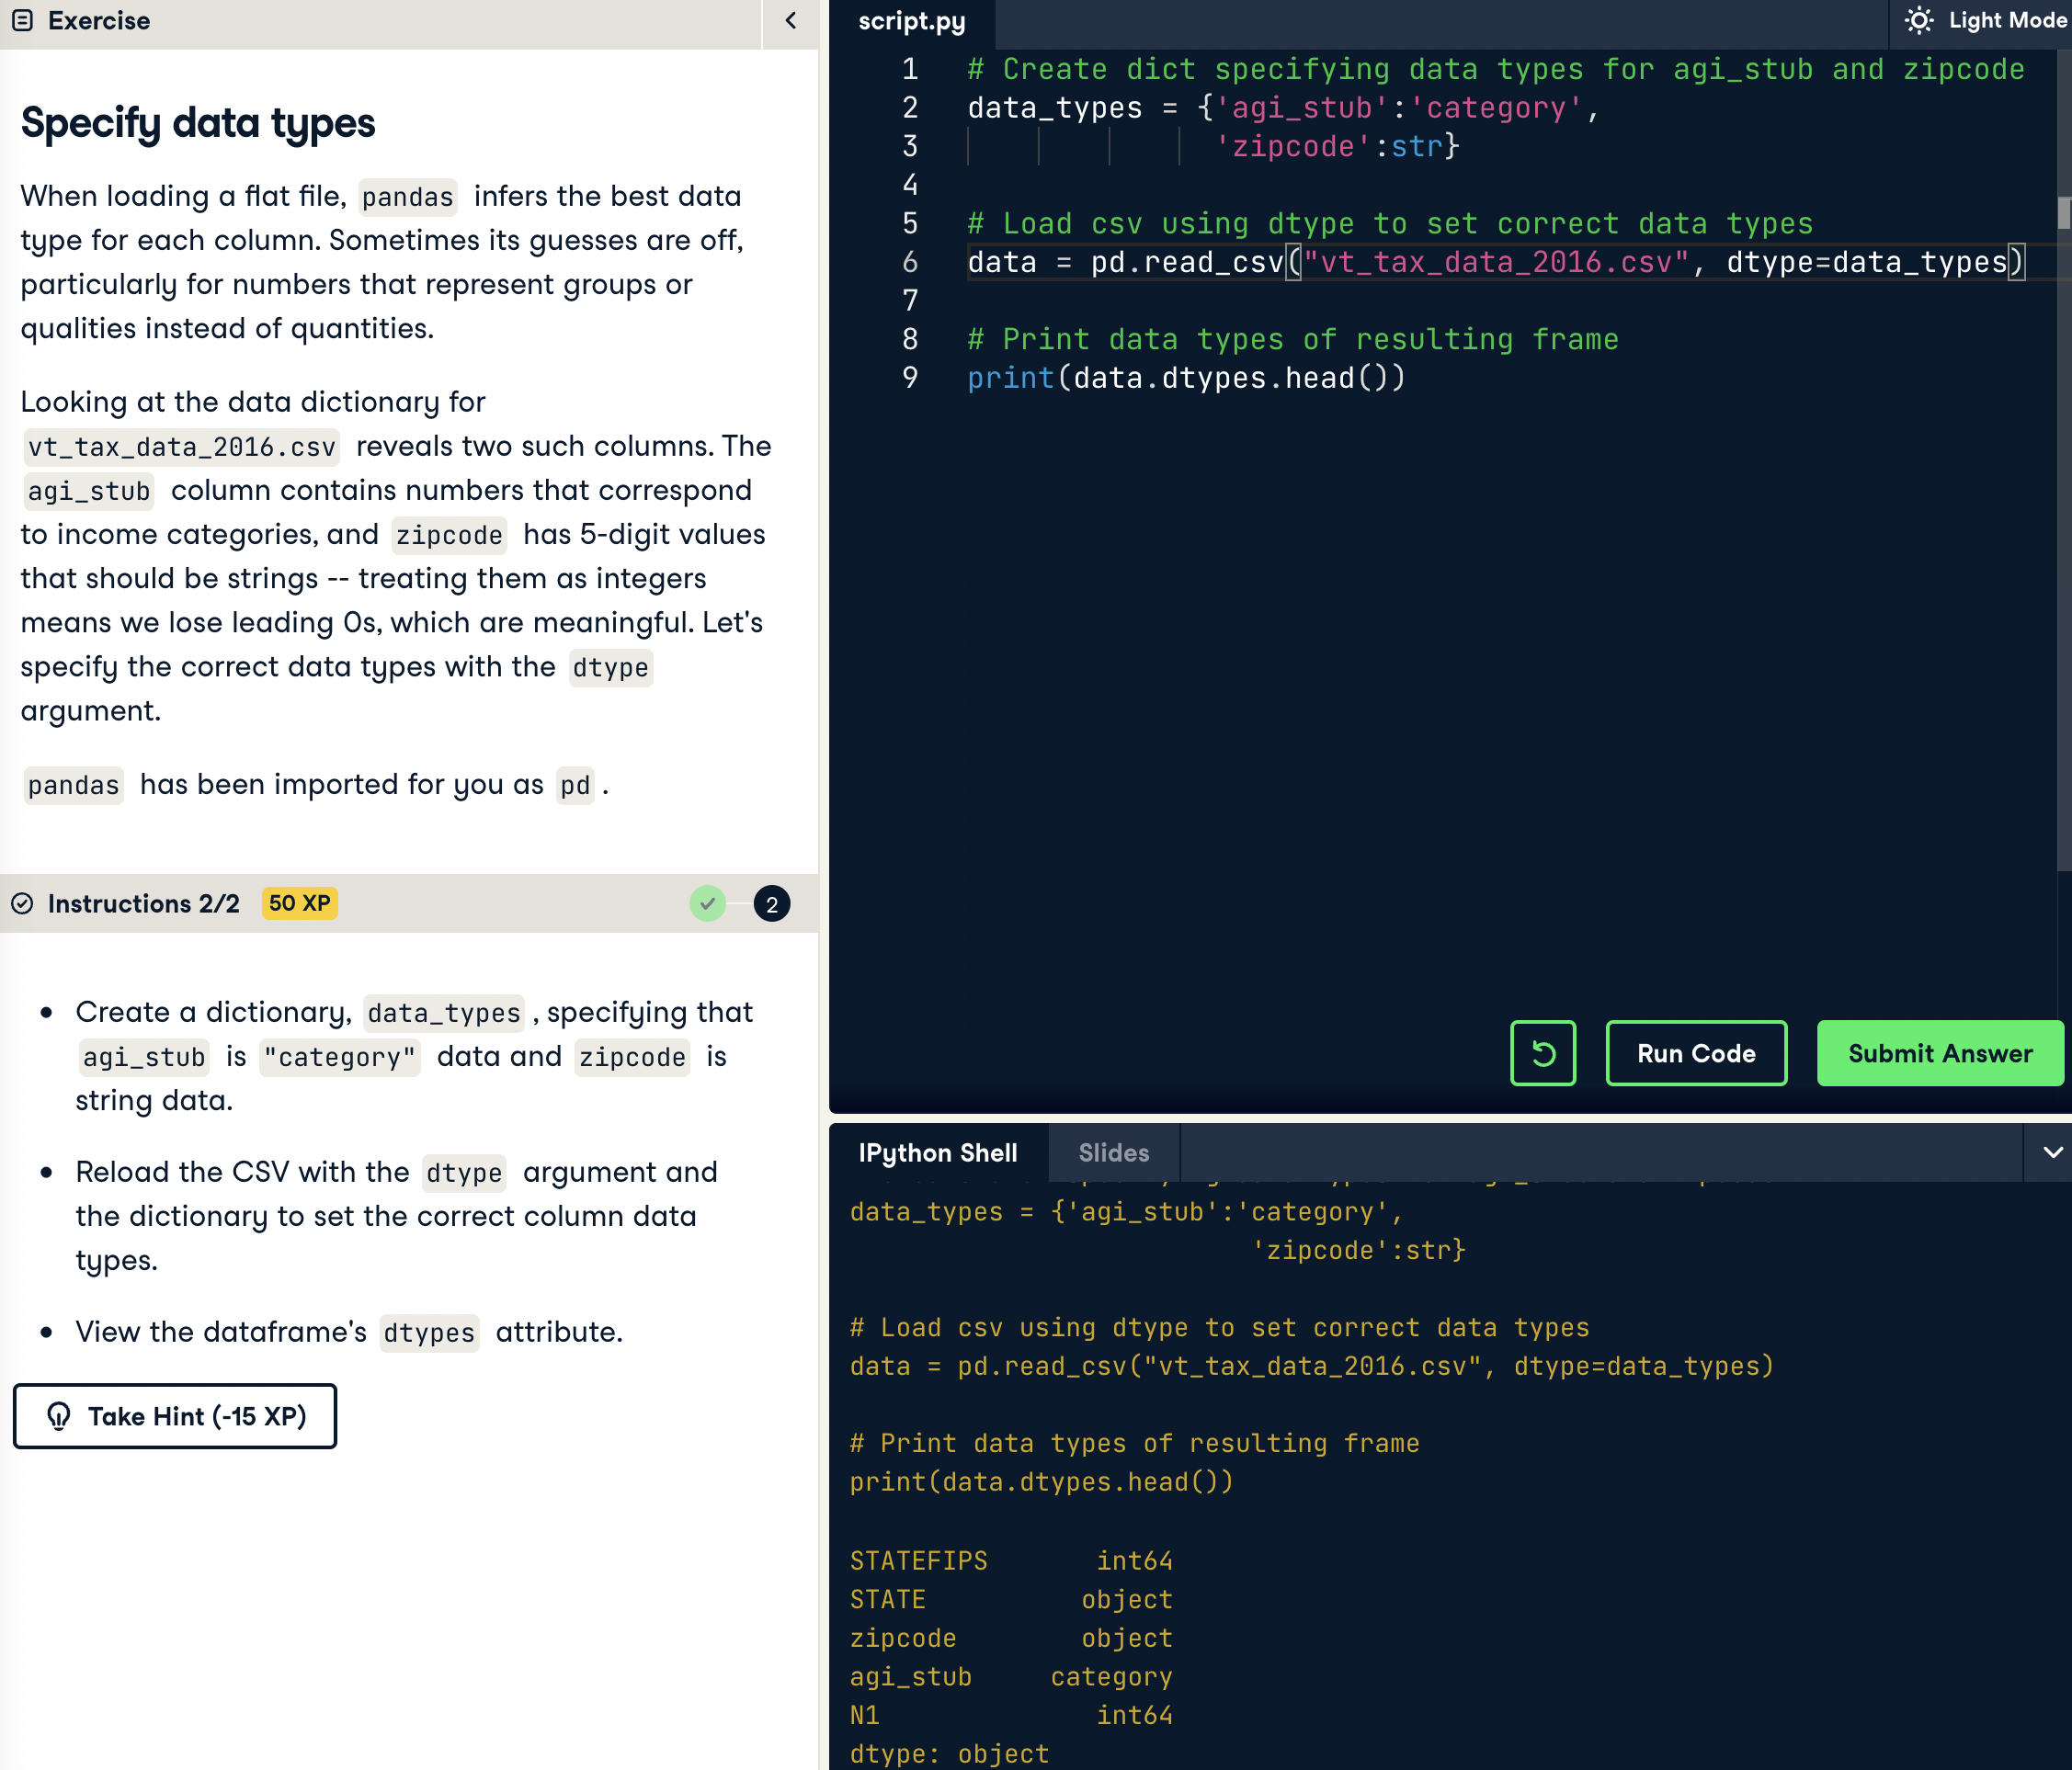The height and width of the screenshot is (1770, 2072).
Task: Click the lightbulb icon in Take Hint
Action: (x=59, y=1416)
